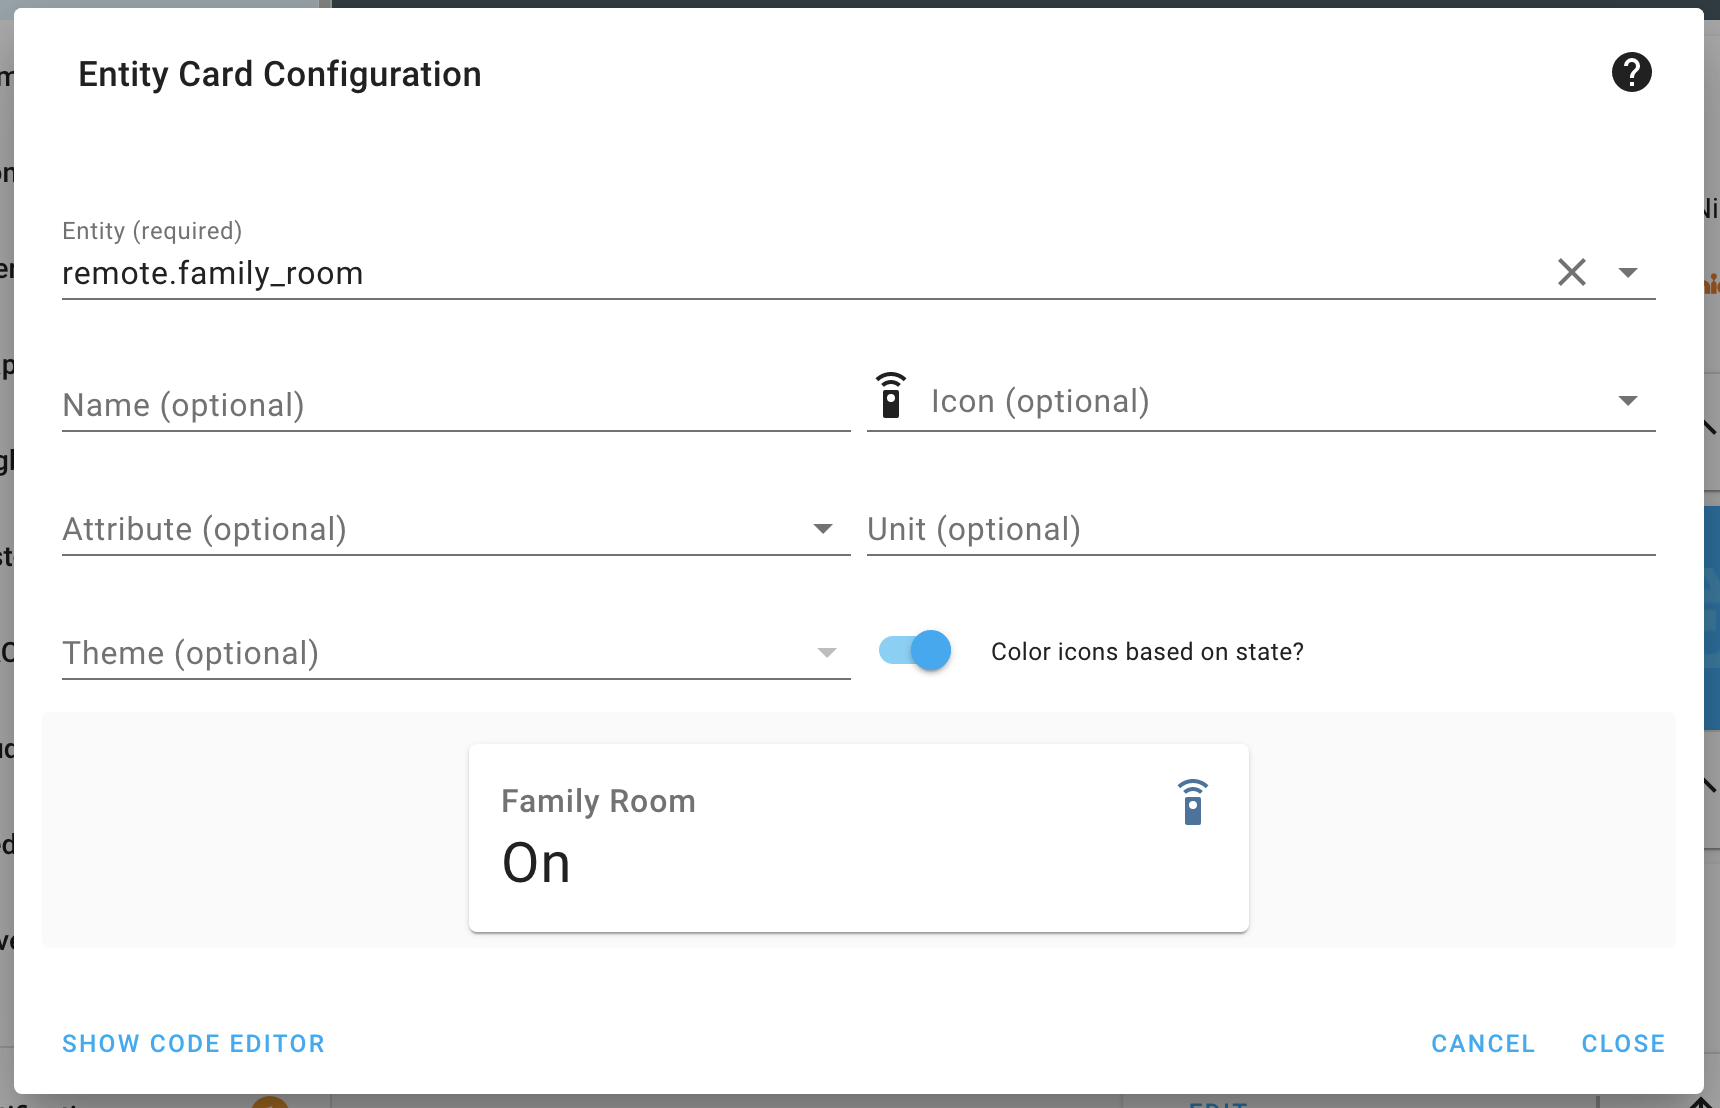Expand the Attribute dropdown
This screenshot has width=1720, height=1108.
tap(823, 529)
